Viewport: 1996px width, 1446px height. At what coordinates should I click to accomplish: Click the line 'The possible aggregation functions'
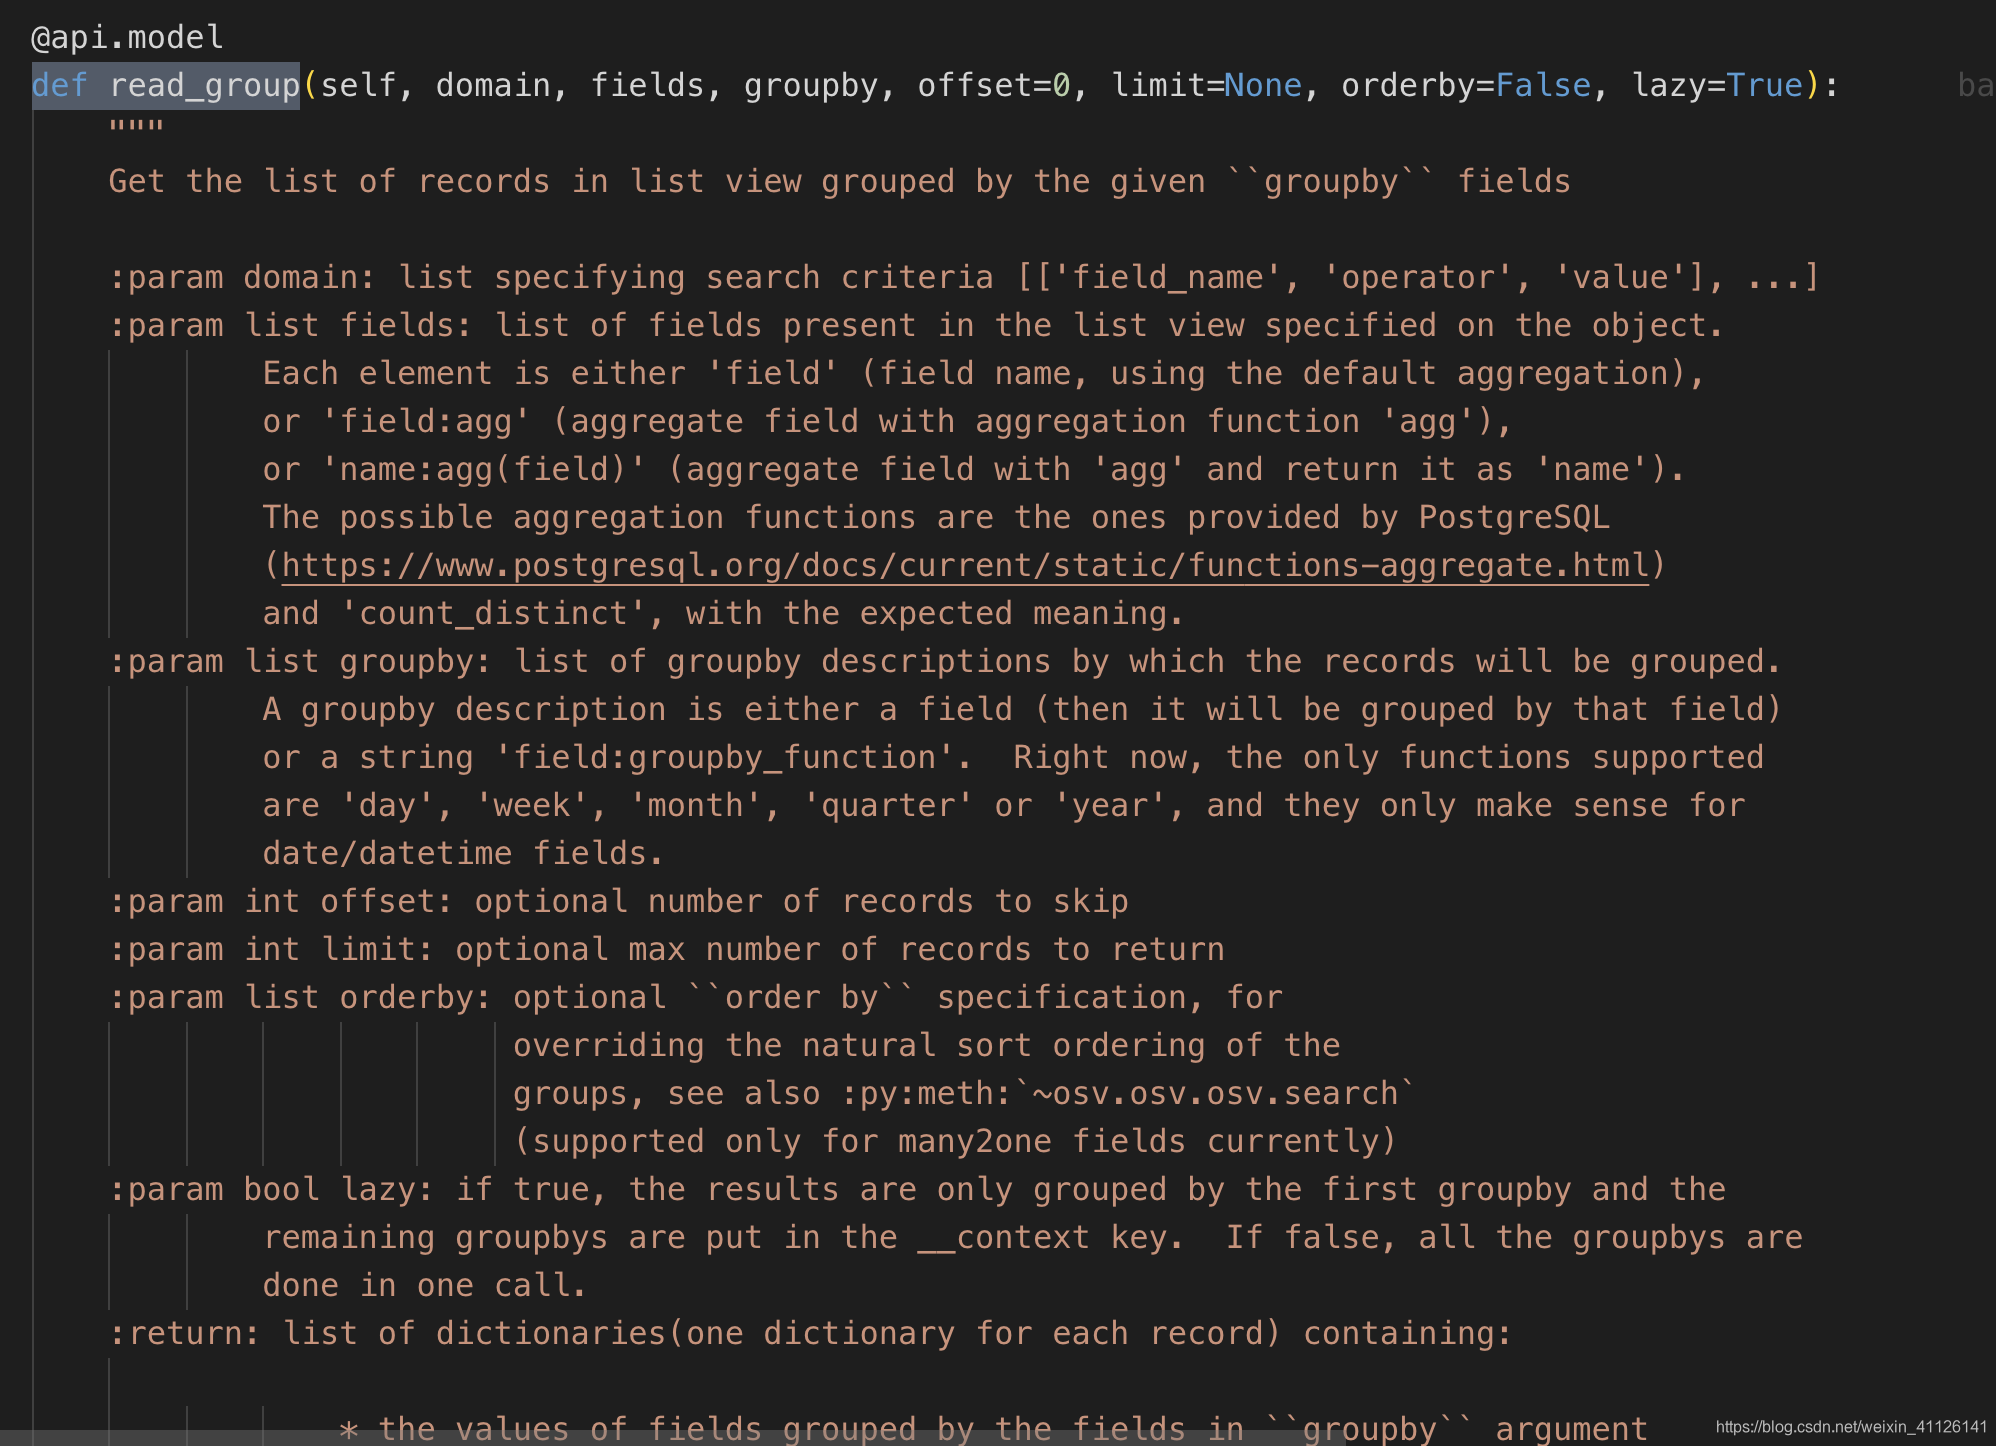[x=936, y=518]
